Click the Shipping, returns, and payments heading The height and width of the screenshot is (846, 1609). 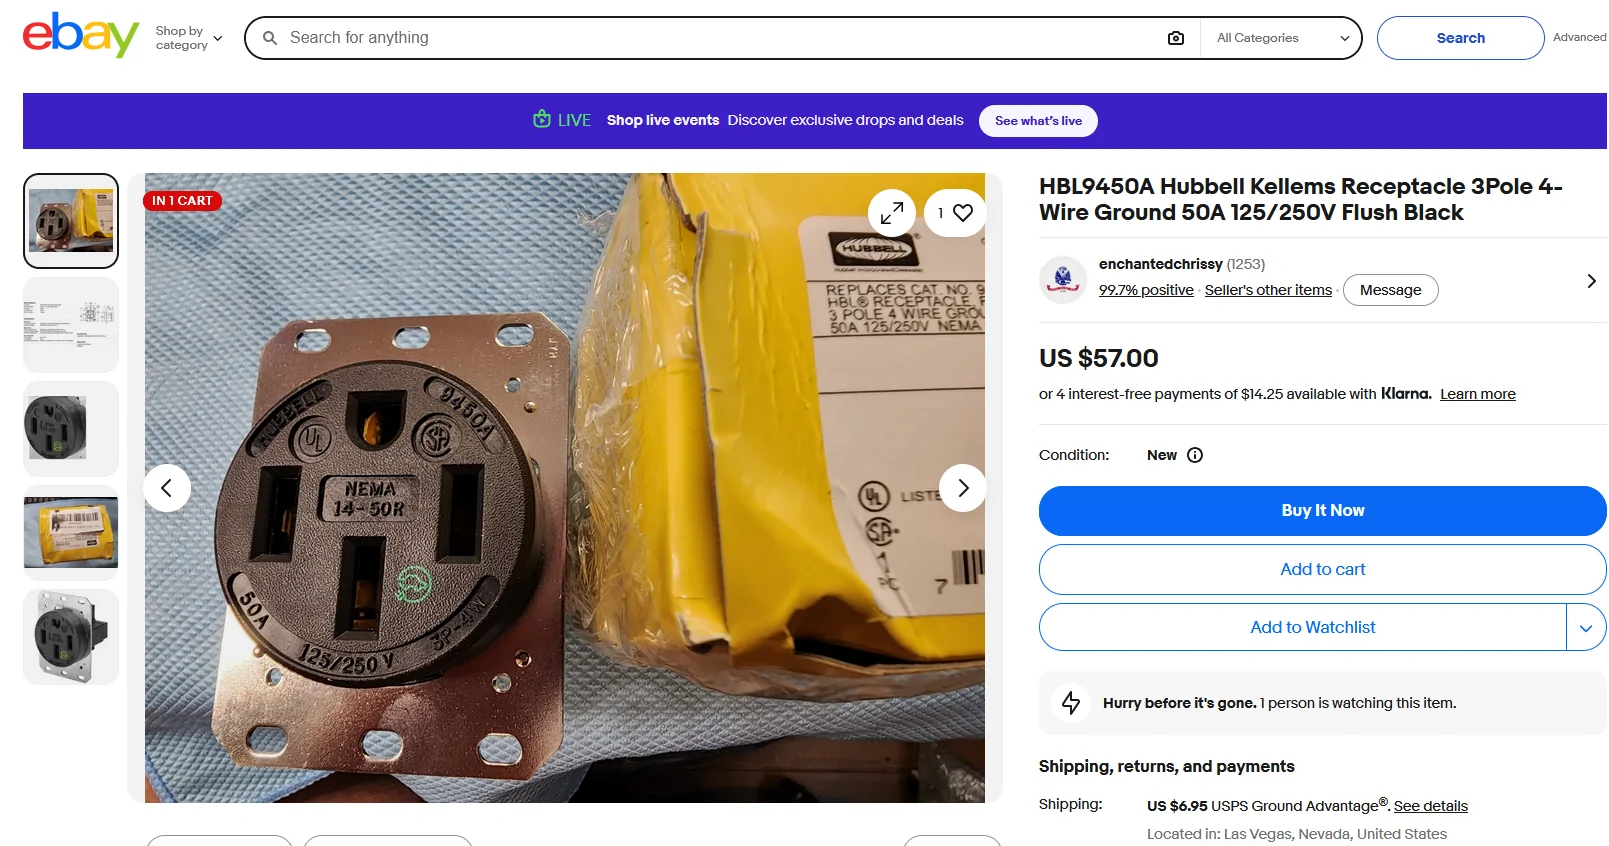pyautogui.click(x=1166, y=766)
